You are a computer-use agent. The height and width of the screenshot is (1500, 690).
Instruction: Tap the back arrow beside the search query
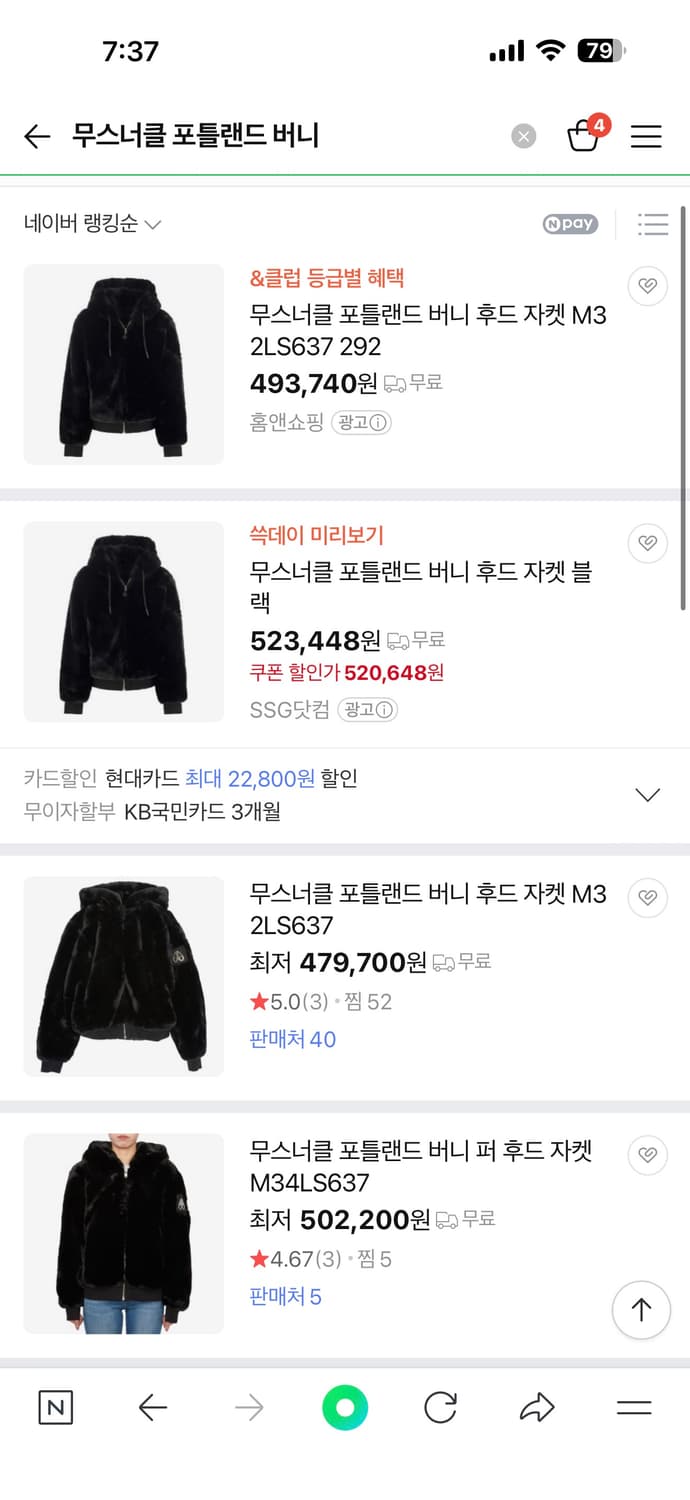36,136
